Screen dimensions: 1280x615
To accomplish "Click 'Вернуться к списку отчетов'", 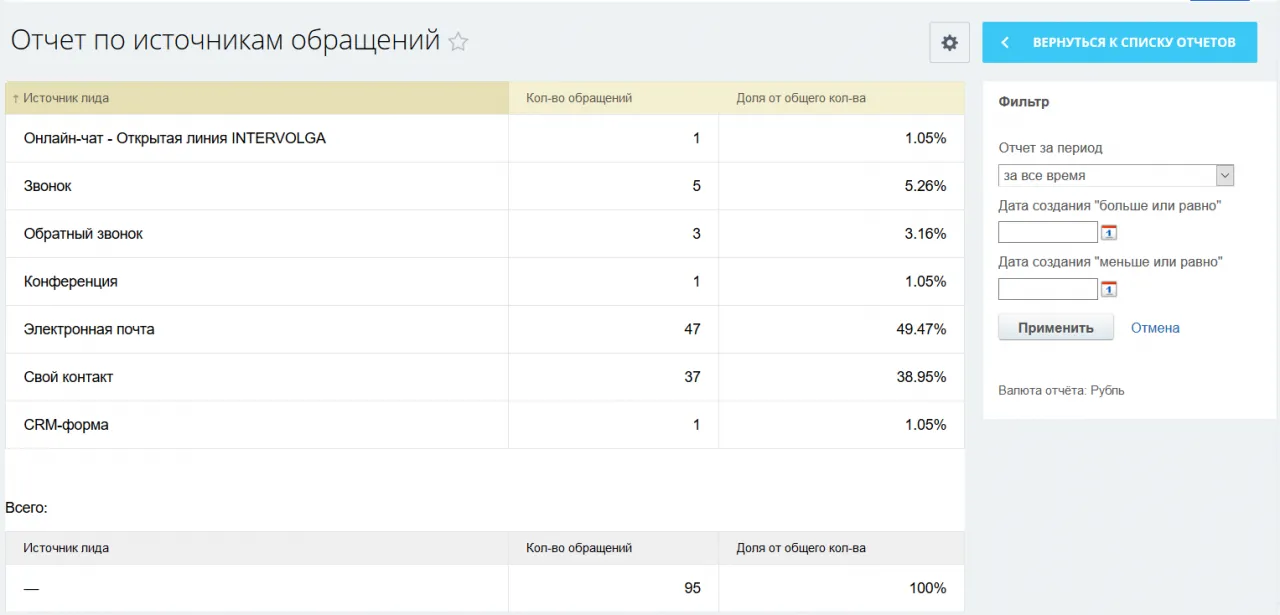I will click(1128, 42).
